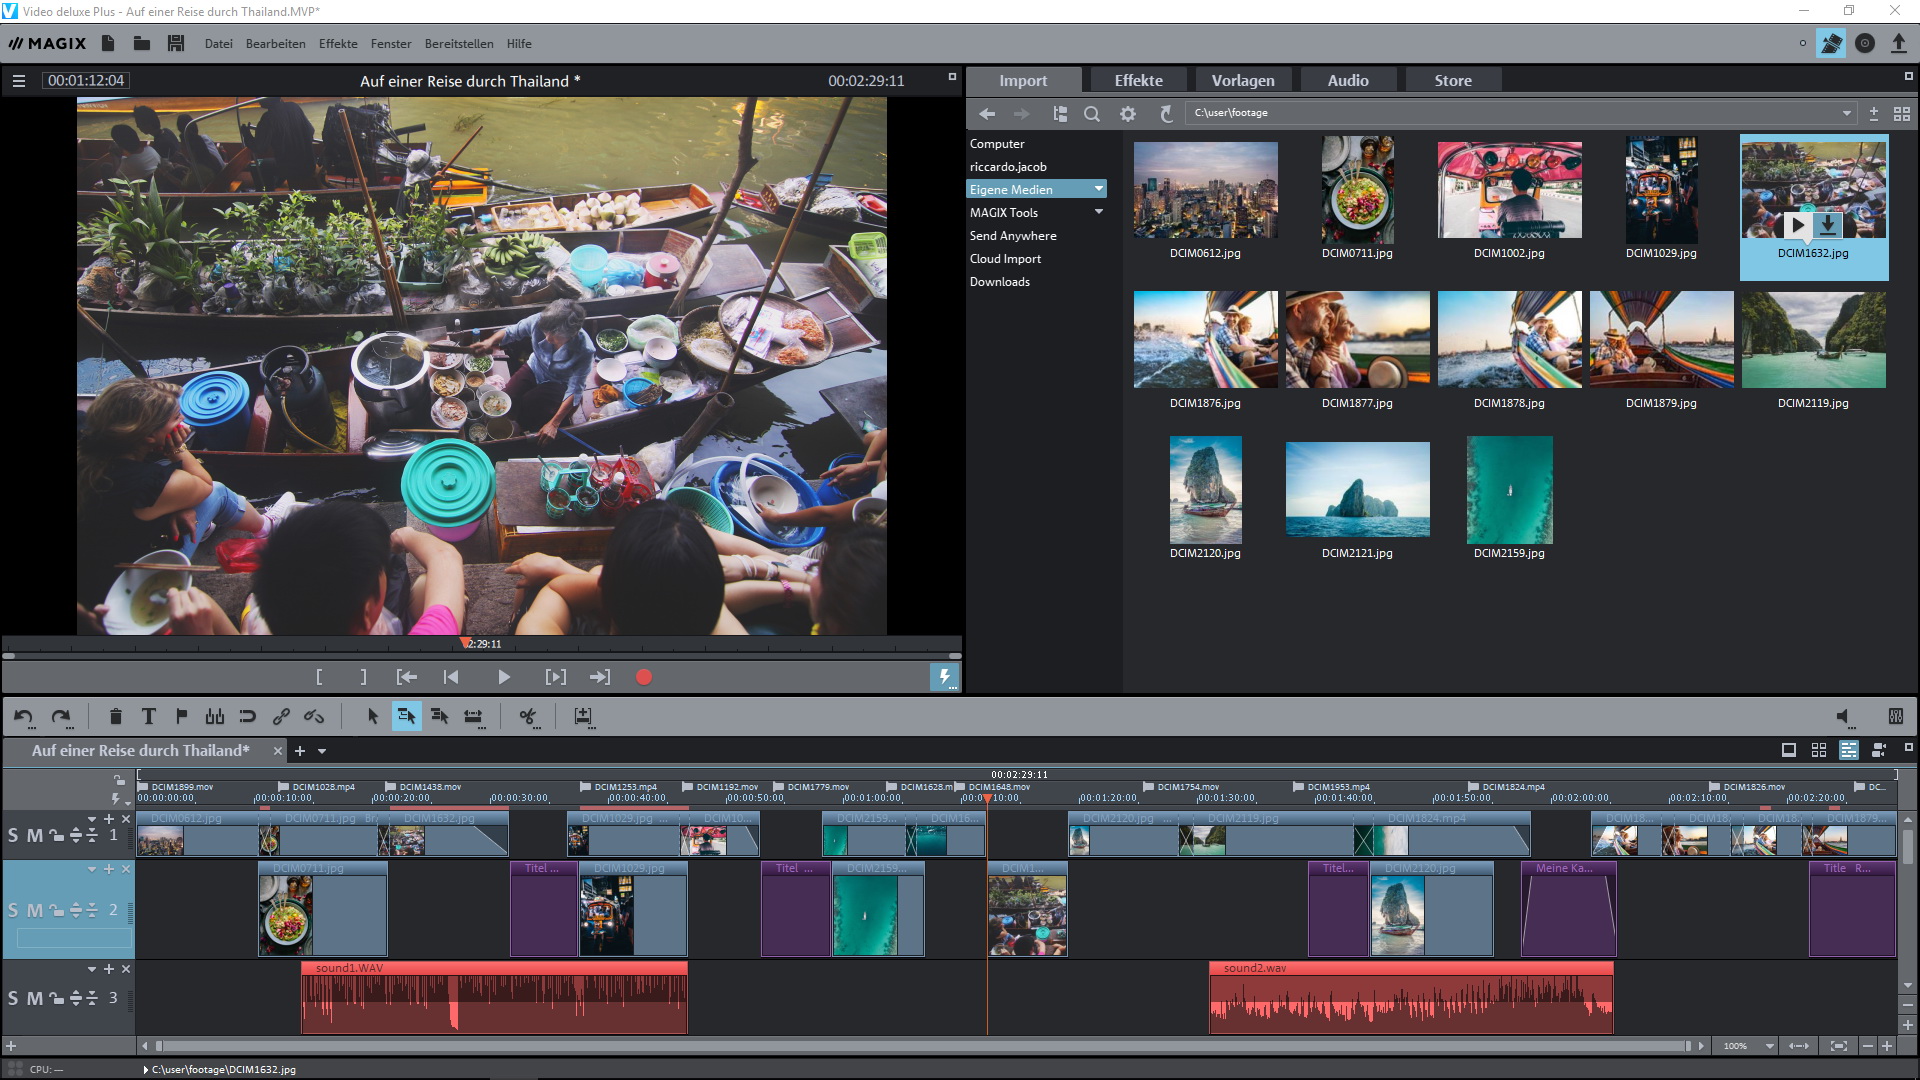Open the 100% zoom level dropdown
The width and height of the screenshot is (1920, 1080).
[x=1769, y=1046]
